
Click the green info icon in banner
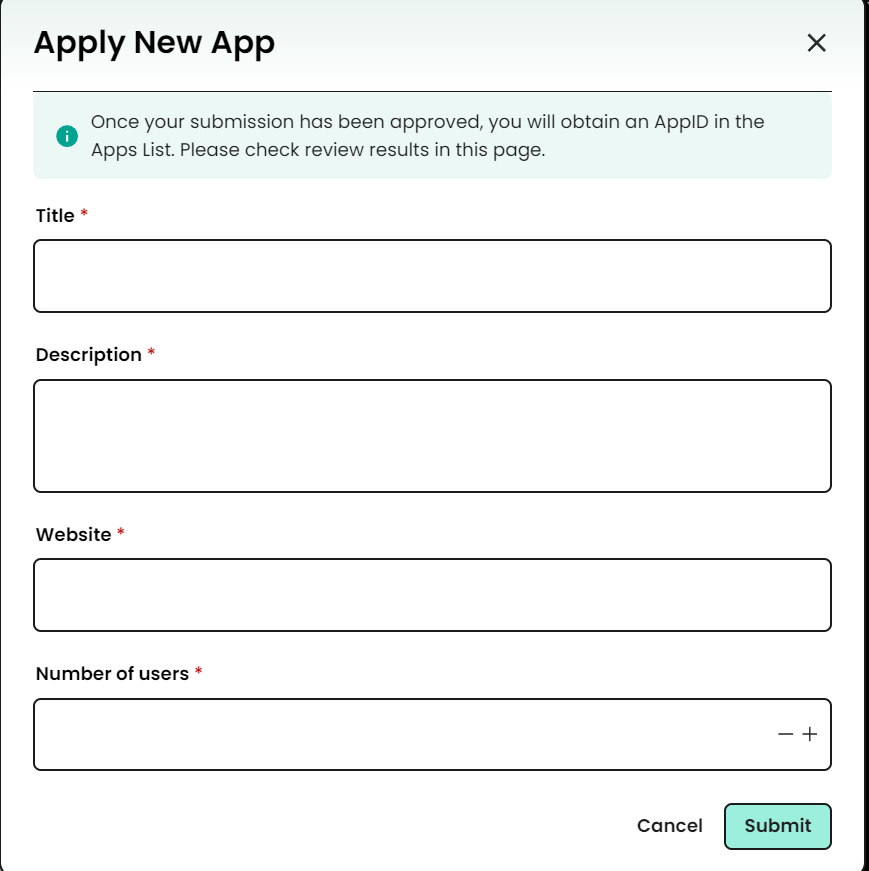[67, 136]
